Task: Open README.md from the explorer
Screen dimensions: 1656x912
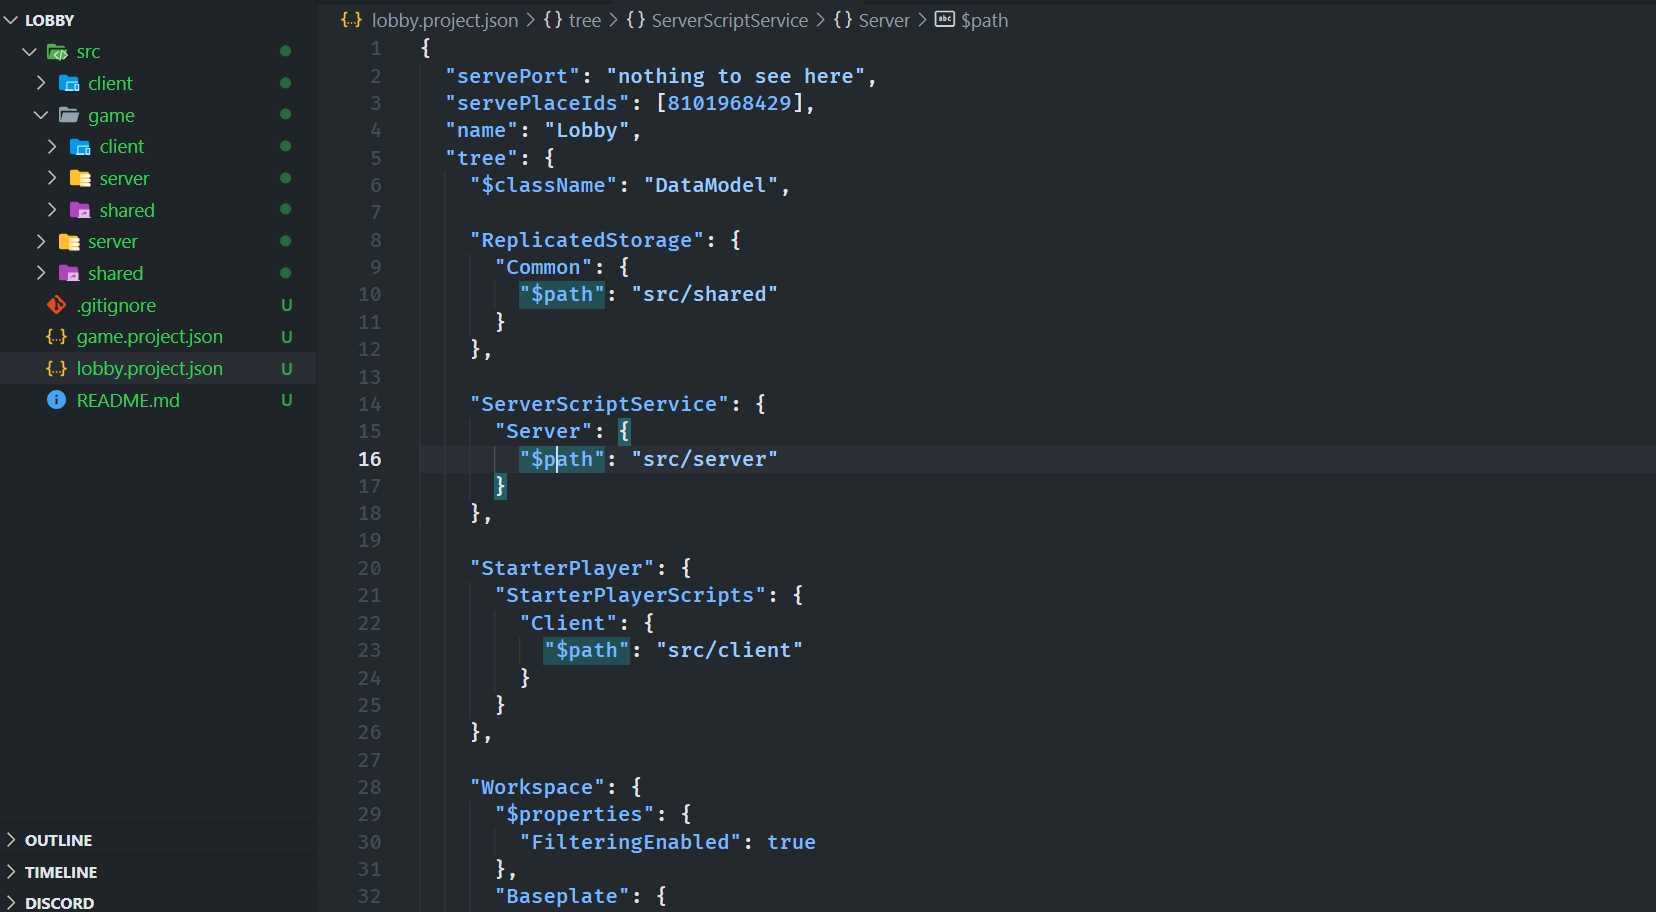Action: click(x=128, y=400)
